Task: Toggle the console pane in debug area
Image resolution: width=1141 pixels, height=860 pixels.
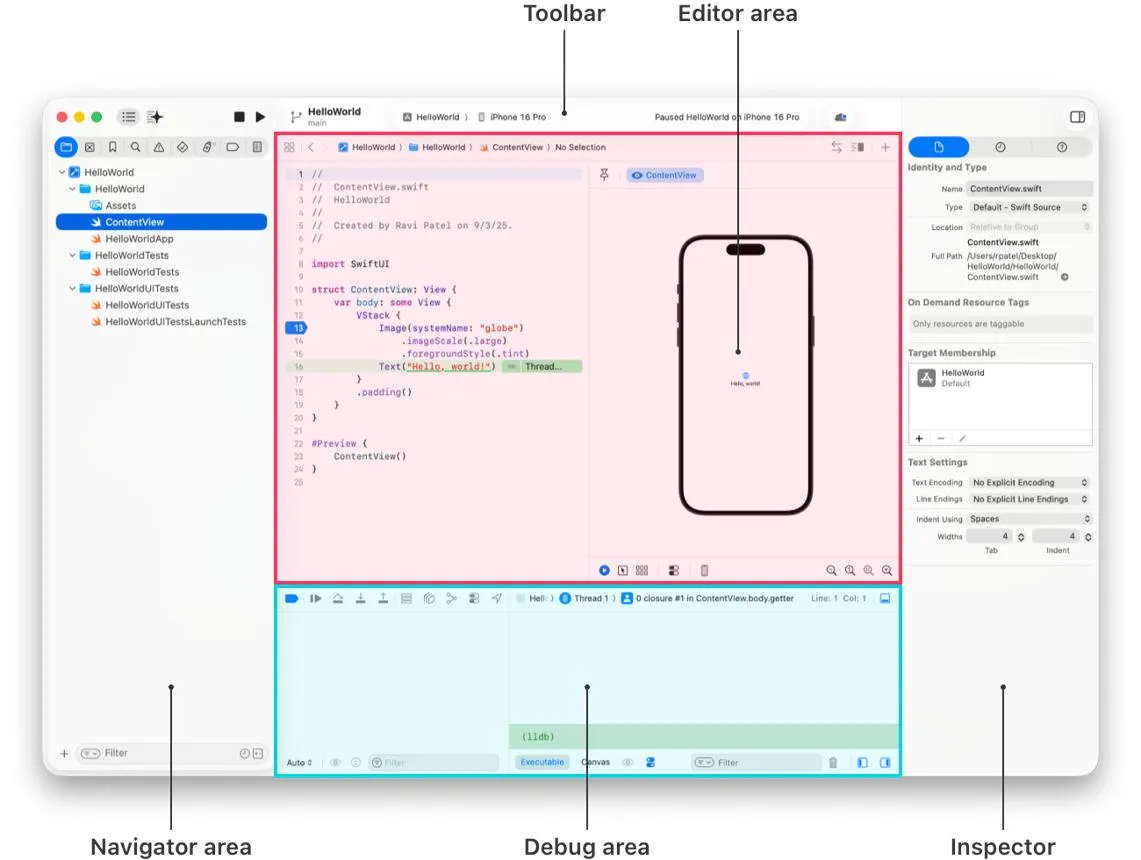Action: click(886, 763)
